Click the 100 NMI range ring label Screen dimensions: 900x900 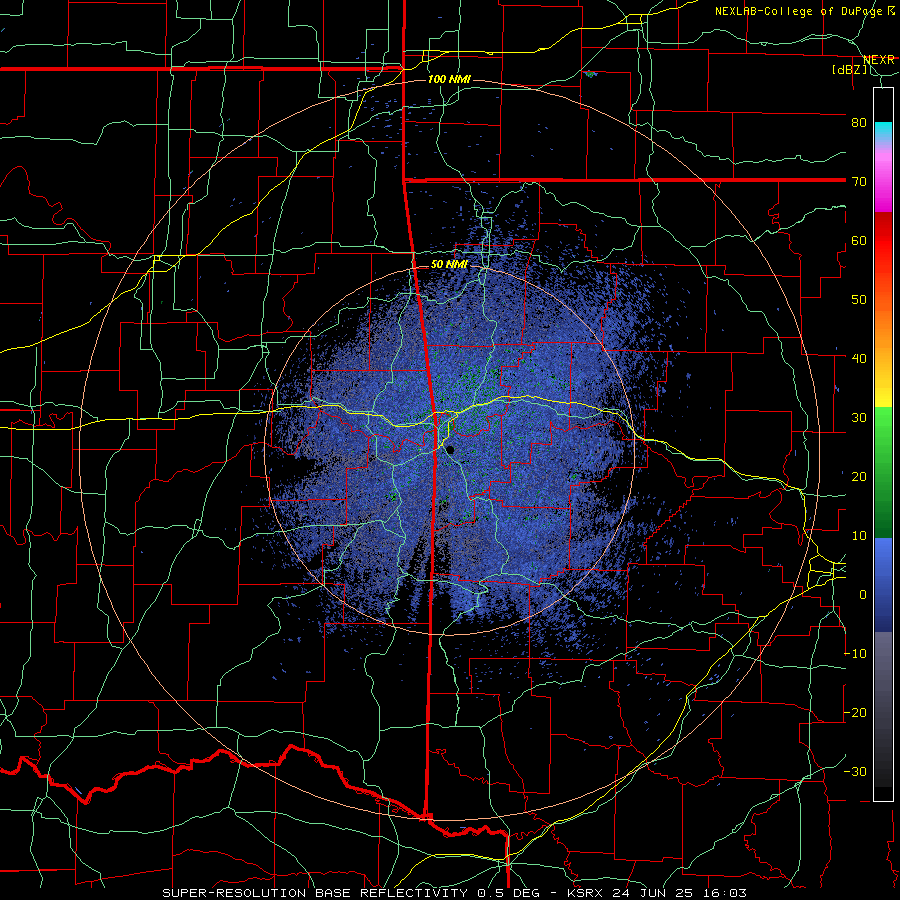click(449, 79)
